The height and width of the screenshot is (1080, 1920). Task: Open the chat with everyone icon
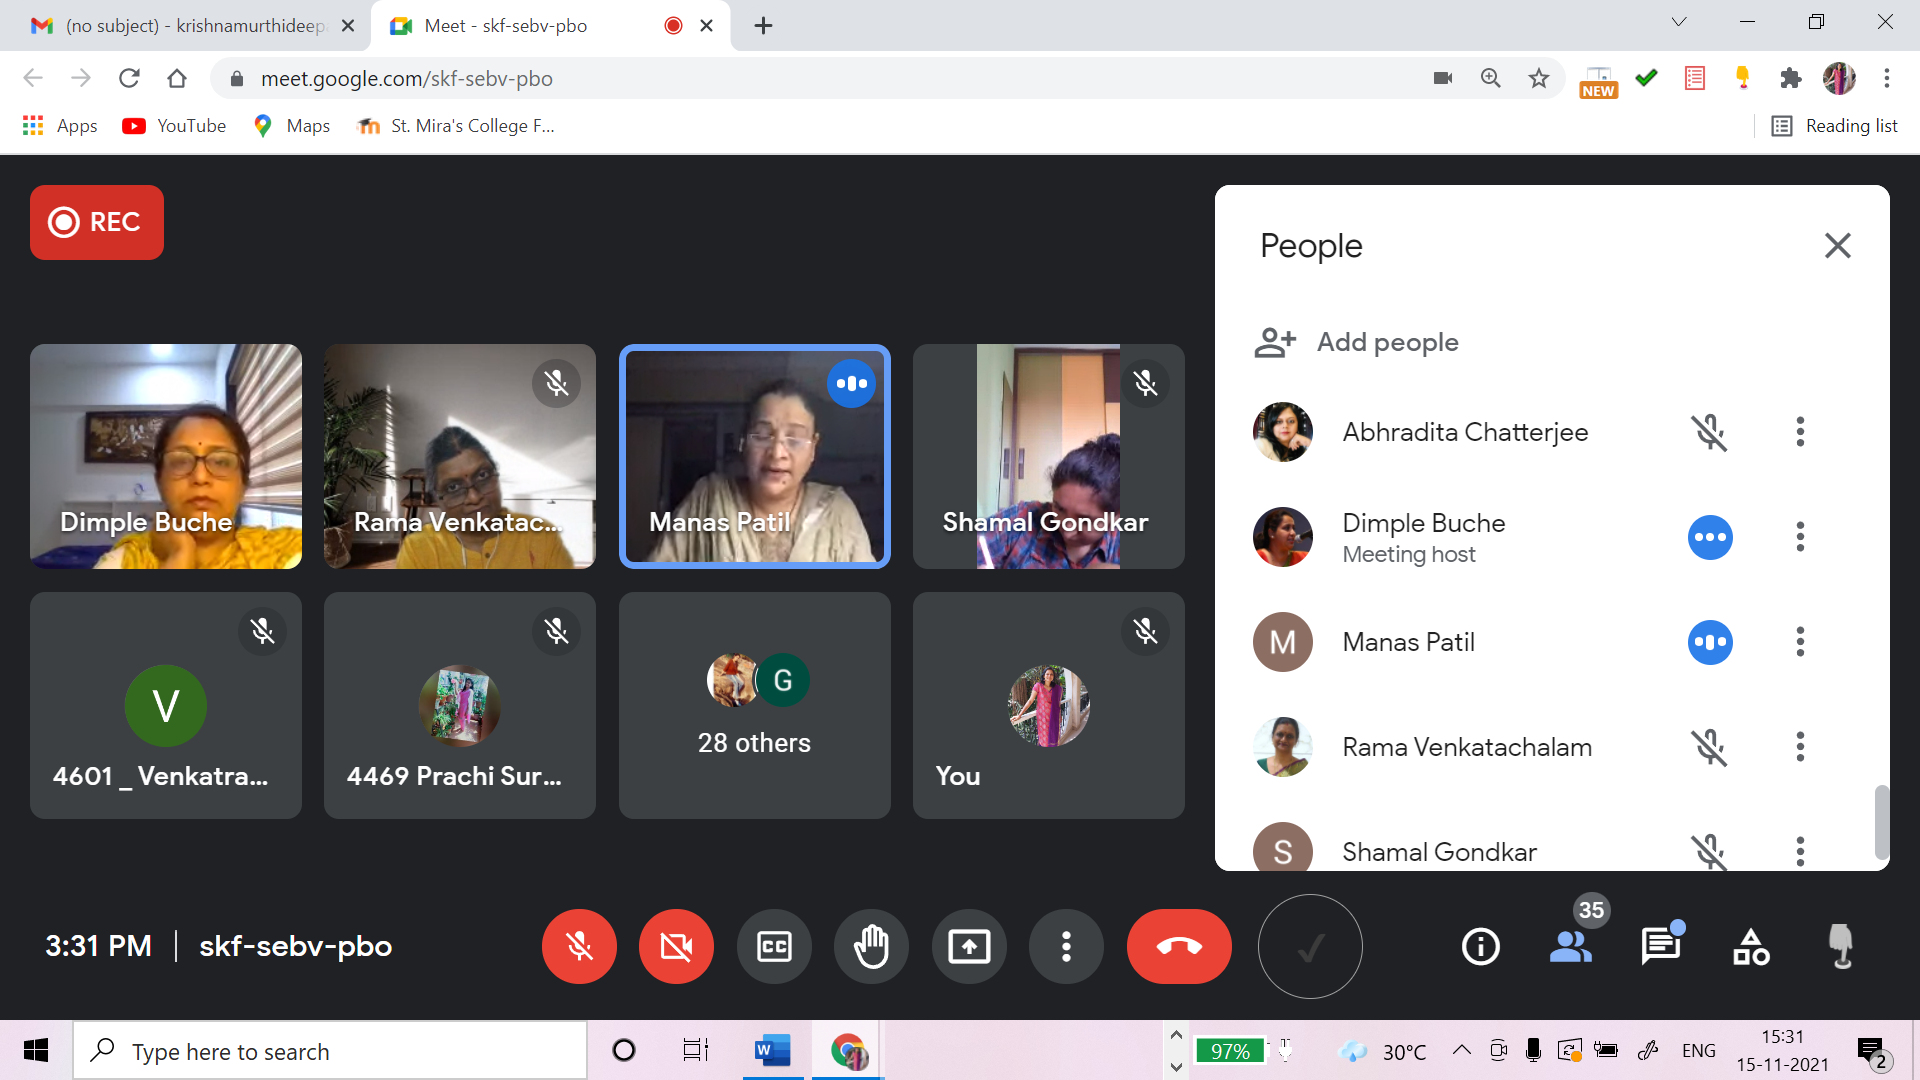click(1661, 946)
